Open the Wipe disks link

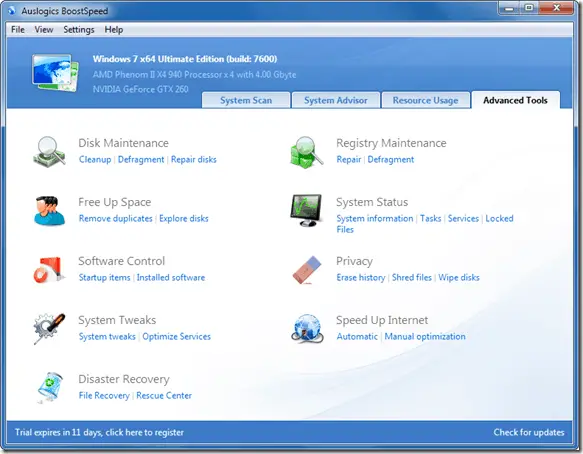459,277
